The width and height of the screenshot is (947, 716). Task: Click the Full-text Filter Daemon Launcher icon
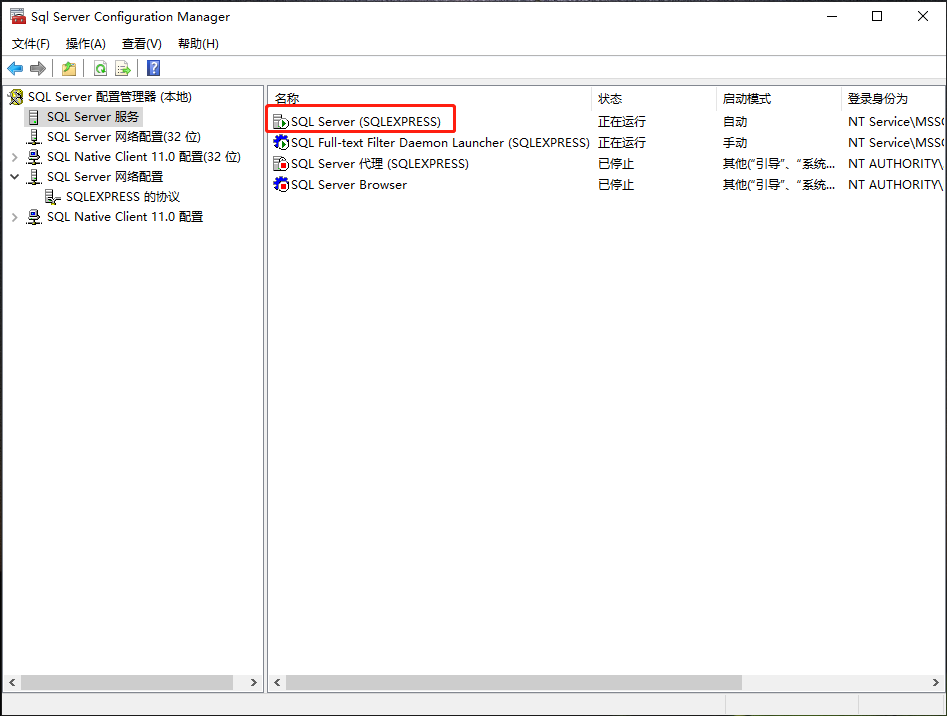click(281, 143)
